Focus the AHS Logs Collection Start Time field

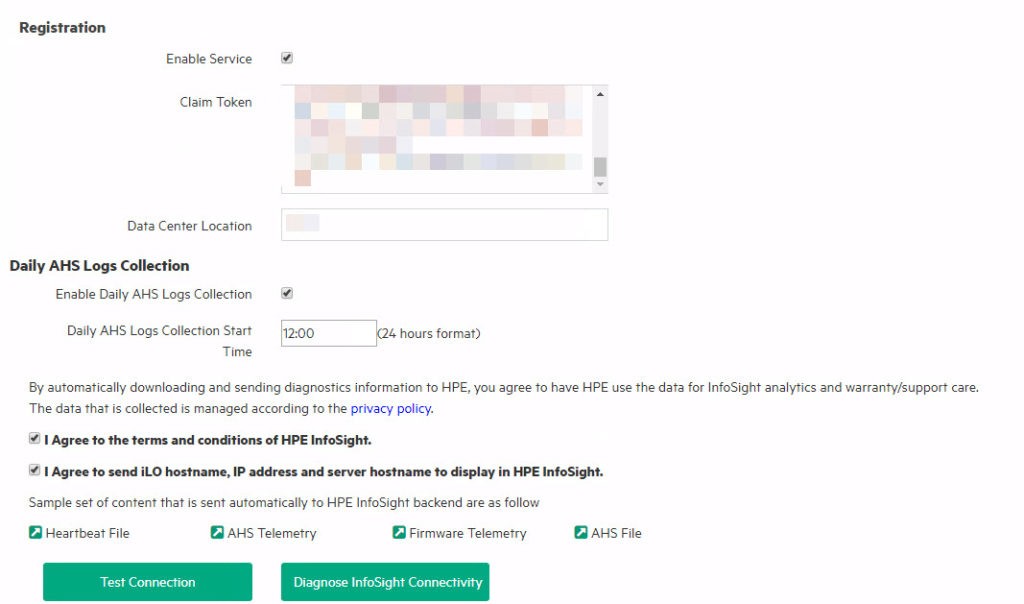328,333
